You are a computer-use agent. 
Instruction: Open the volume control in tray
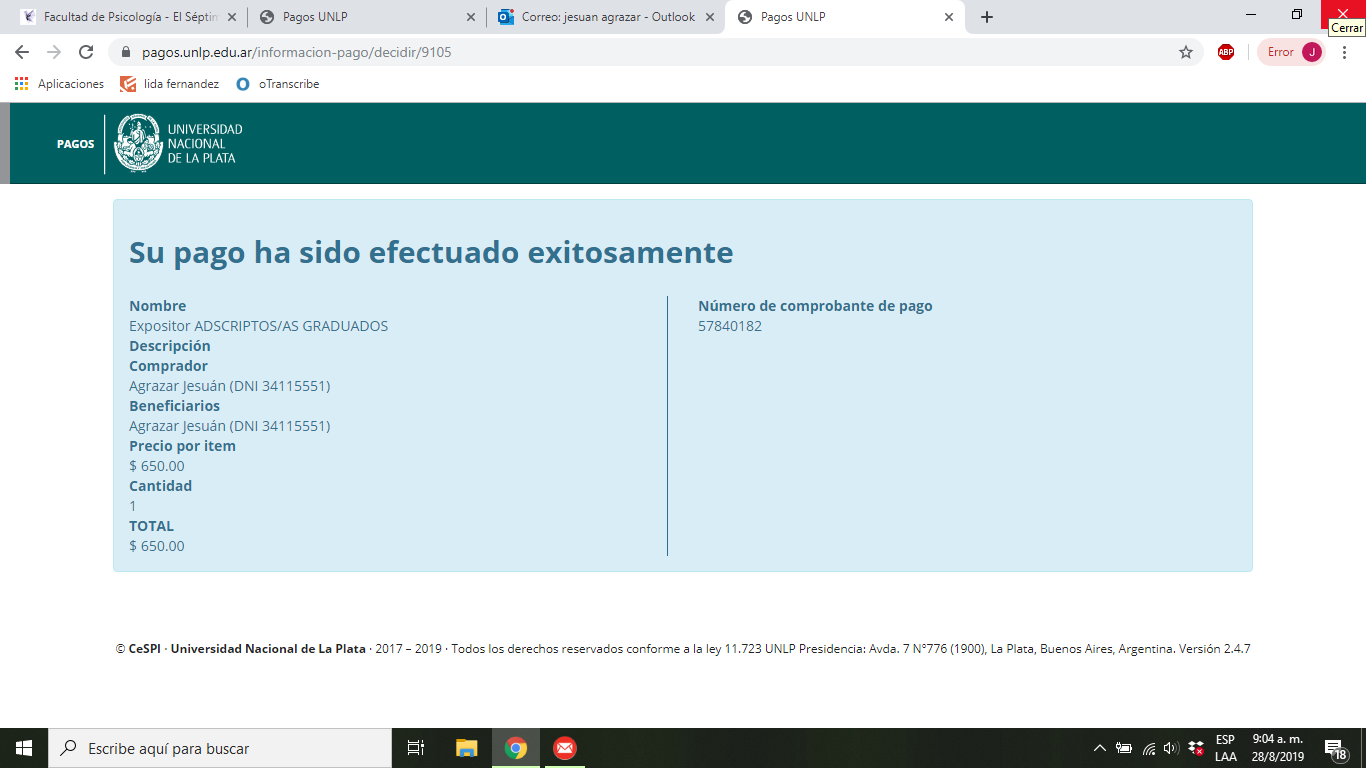point(1171,748)
